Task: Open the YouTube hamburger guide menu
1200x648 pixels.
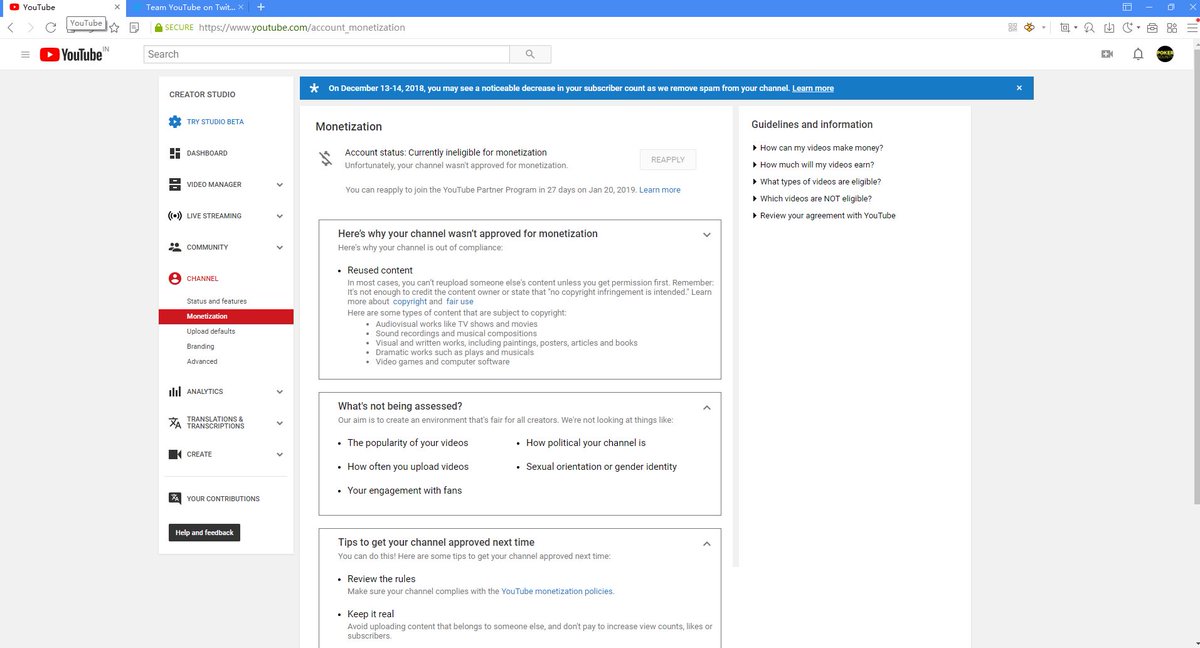Action: point(25,54)
